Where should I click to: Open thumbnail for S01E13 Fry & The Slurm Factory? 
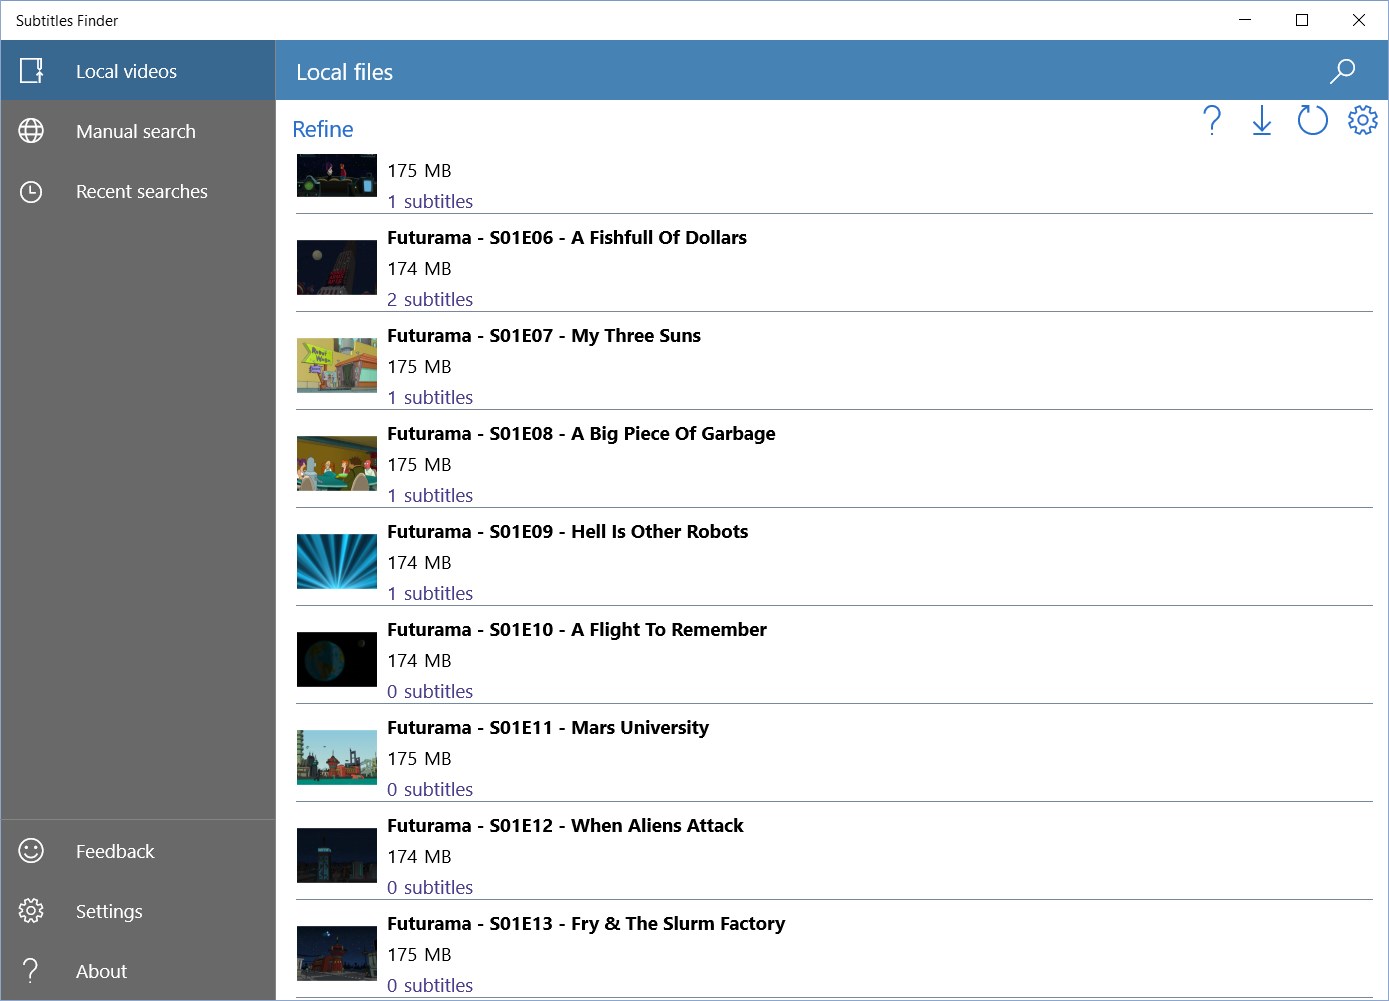click(337, 953)
